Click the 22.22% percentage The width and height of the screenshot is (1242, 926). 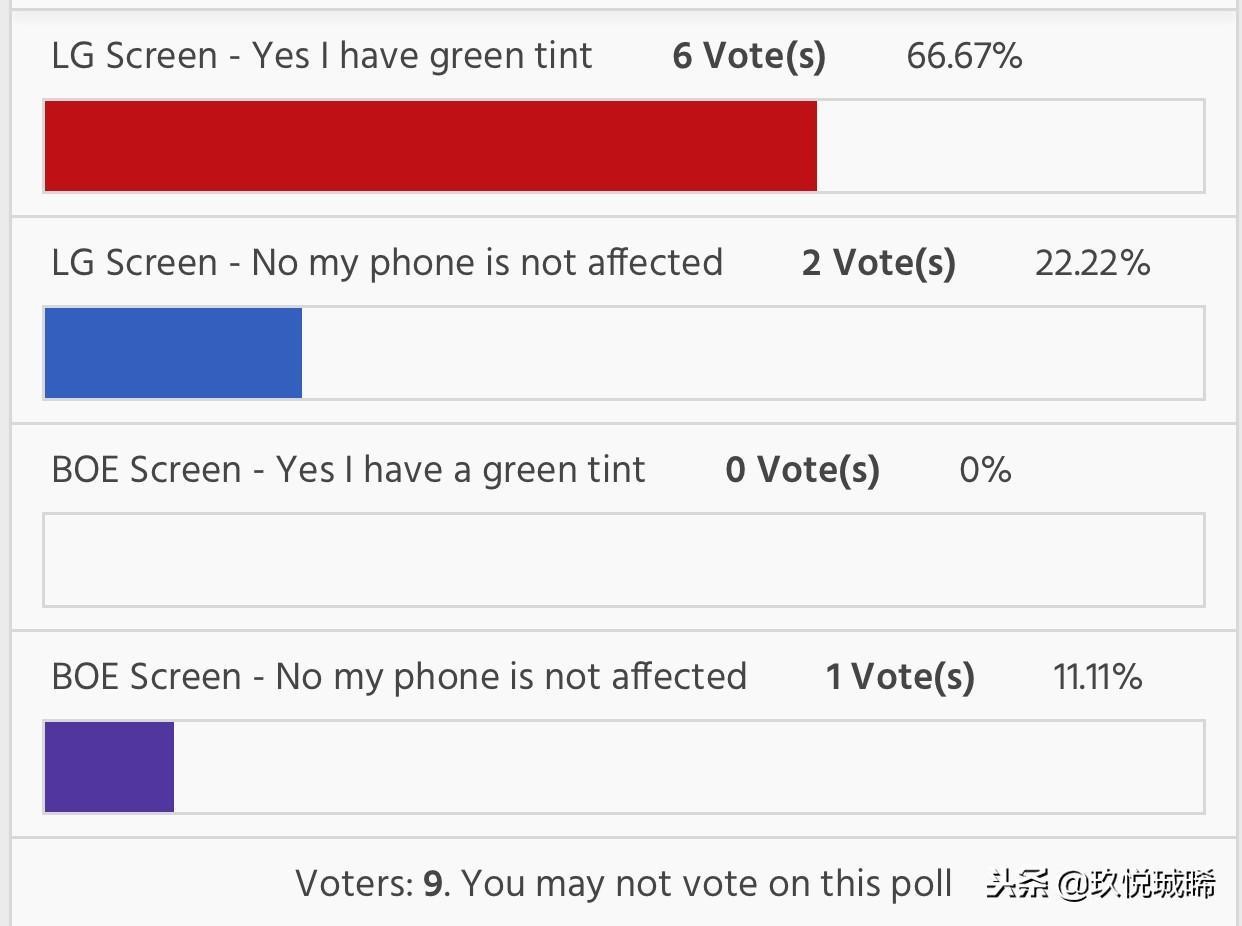[x=1092, y=263]
